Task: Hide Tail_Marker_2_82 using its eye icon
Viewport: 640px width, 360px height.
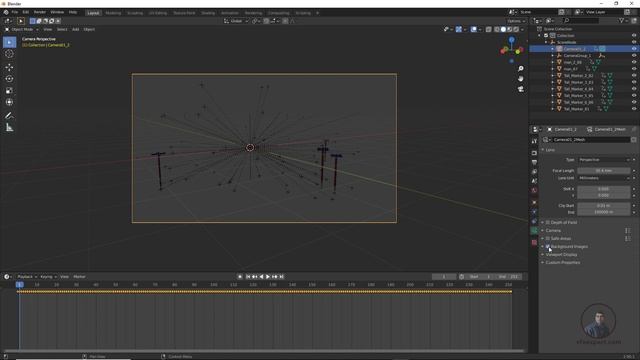Action: (634, 76)
